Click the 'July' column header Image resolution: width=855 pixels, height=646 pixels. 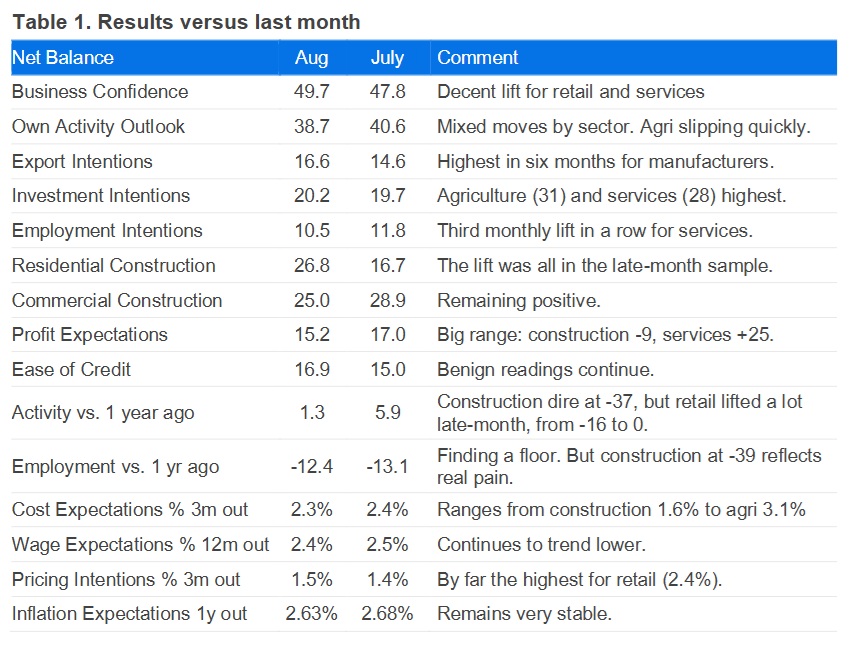387,57
